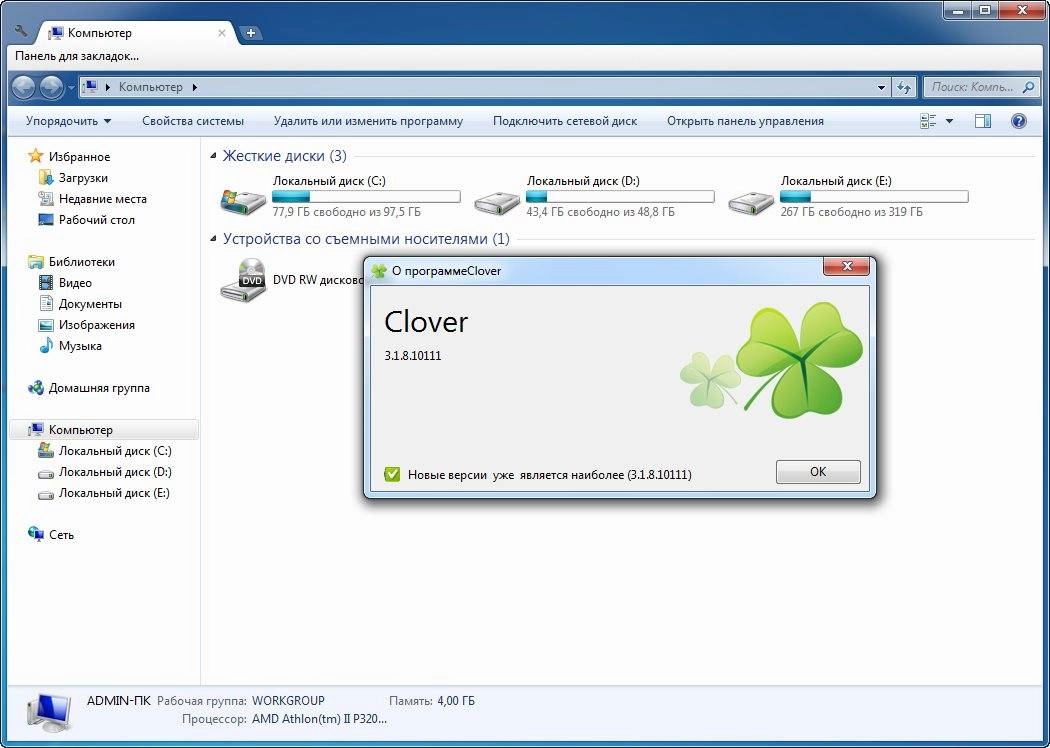Click the green checkmark update status icon

point(392,474)
